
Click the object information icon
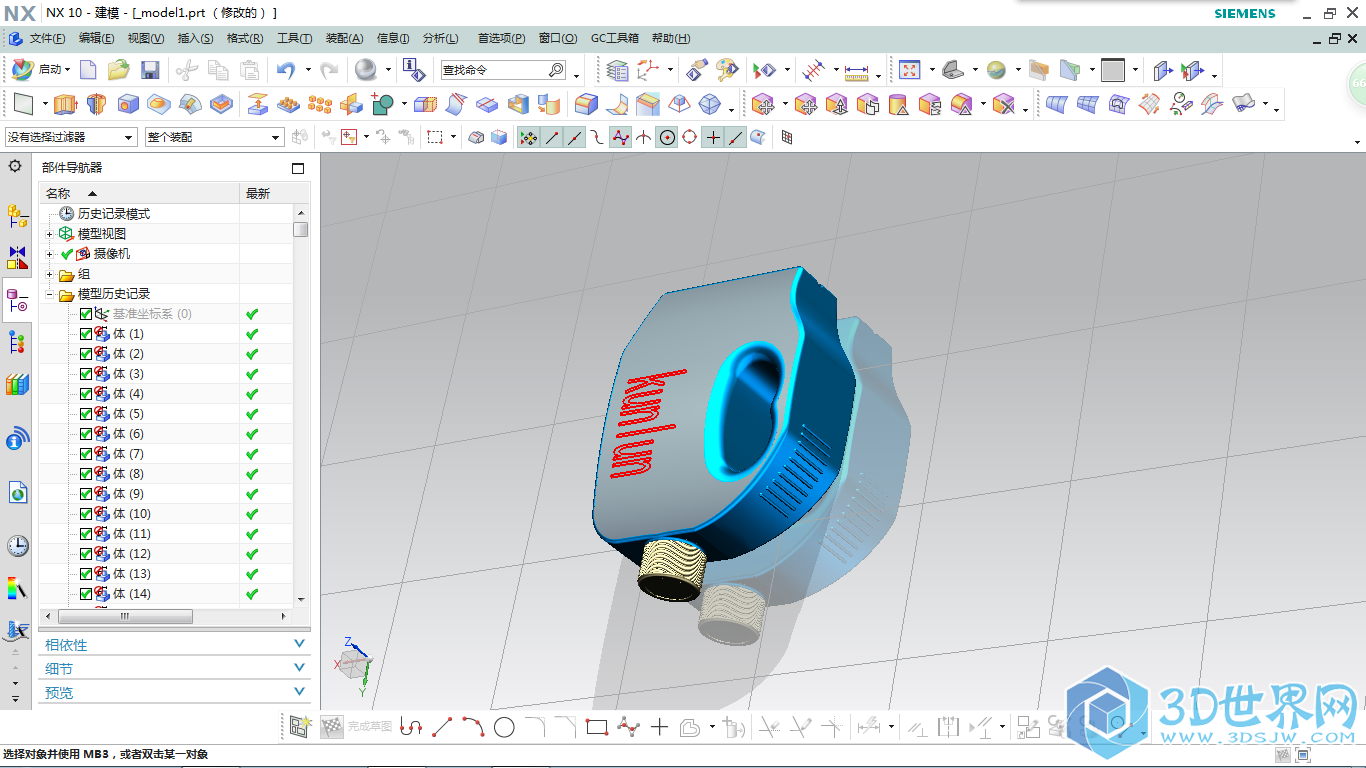pos(414,70)
